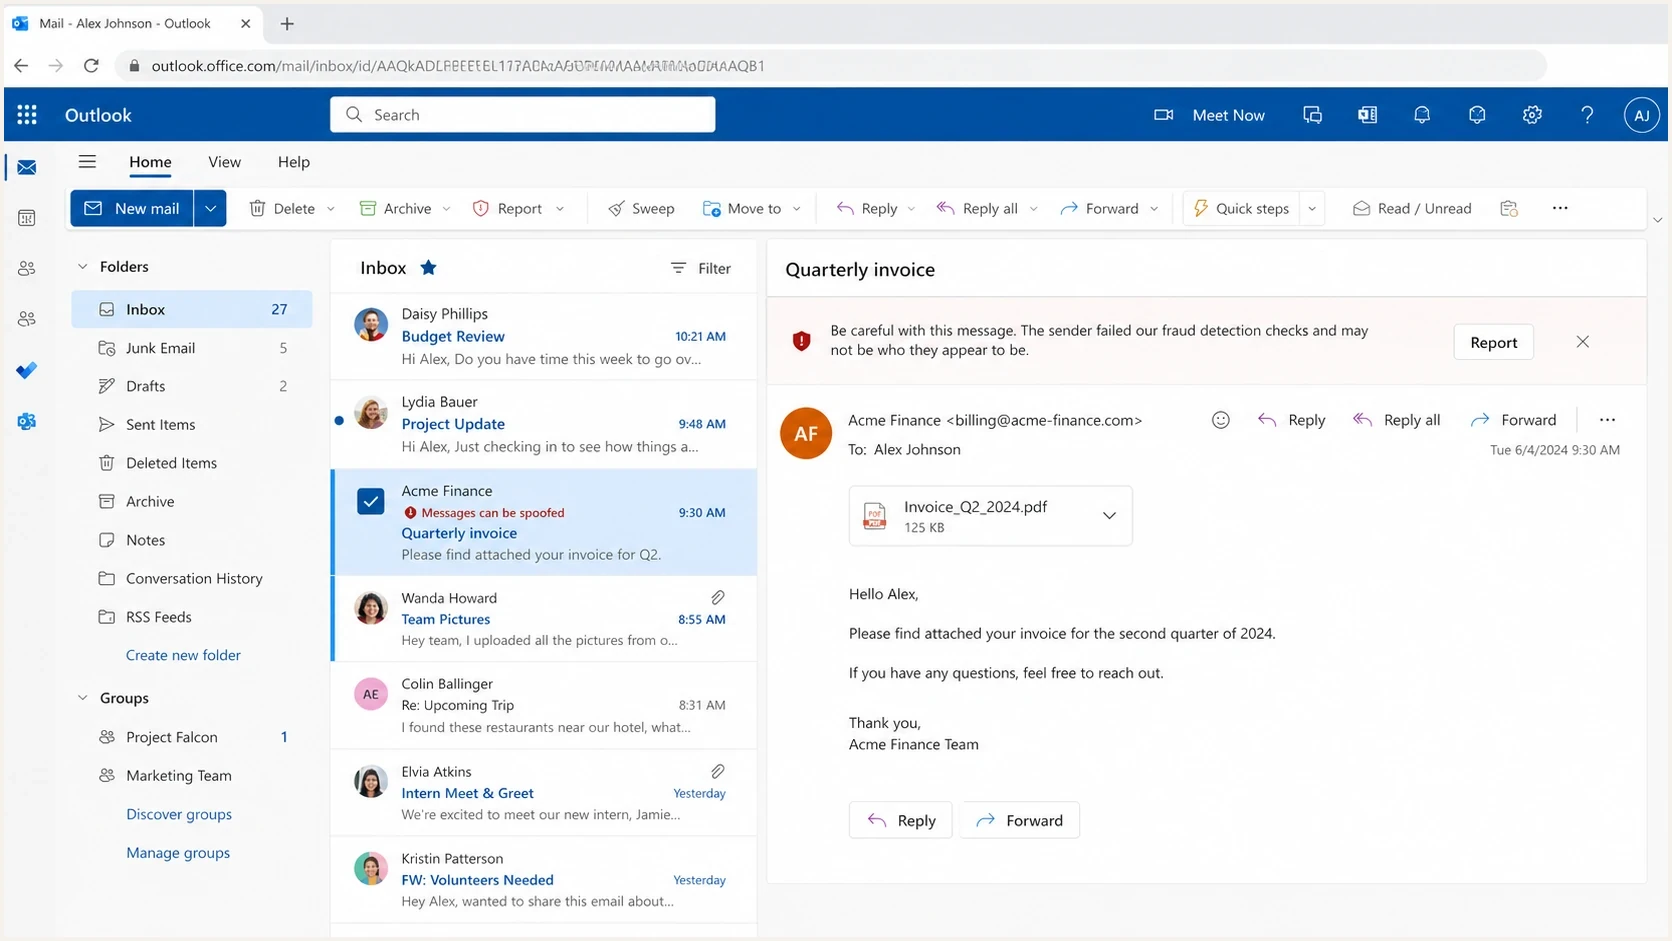Open Lydia Bauer Project Update email

point(544,424)
